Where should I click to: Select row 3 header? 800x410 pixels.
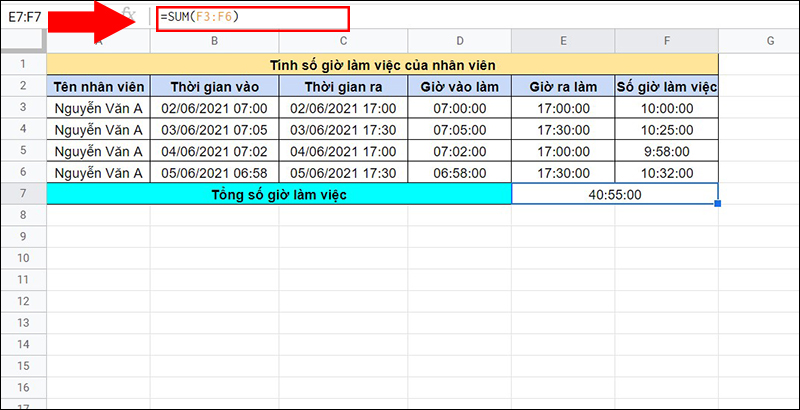point(23,108)
